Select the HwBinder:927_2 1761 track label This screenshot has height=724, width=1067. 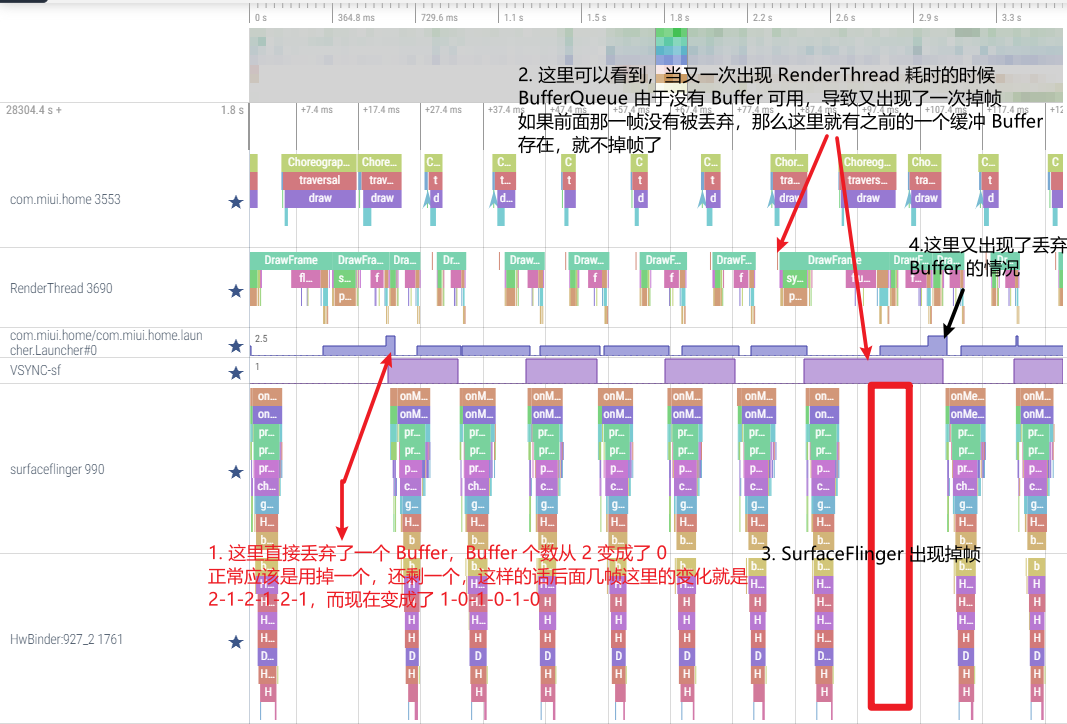coord(65,639)
